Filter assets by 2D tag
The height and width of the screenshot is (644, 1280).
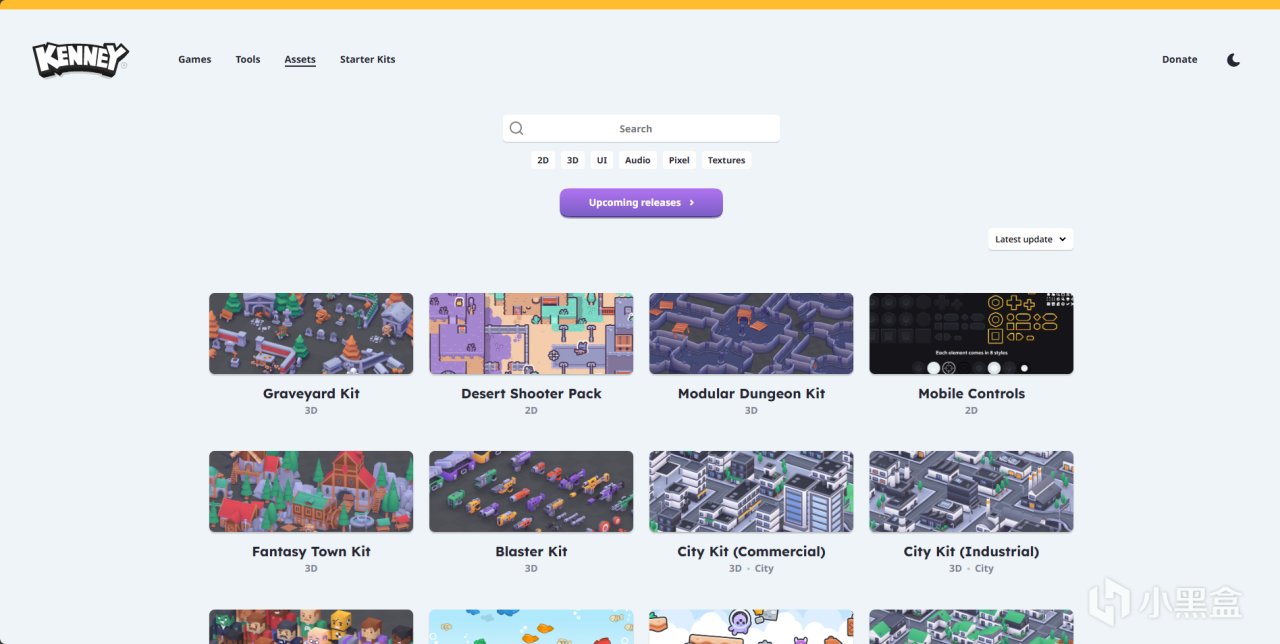543,160
